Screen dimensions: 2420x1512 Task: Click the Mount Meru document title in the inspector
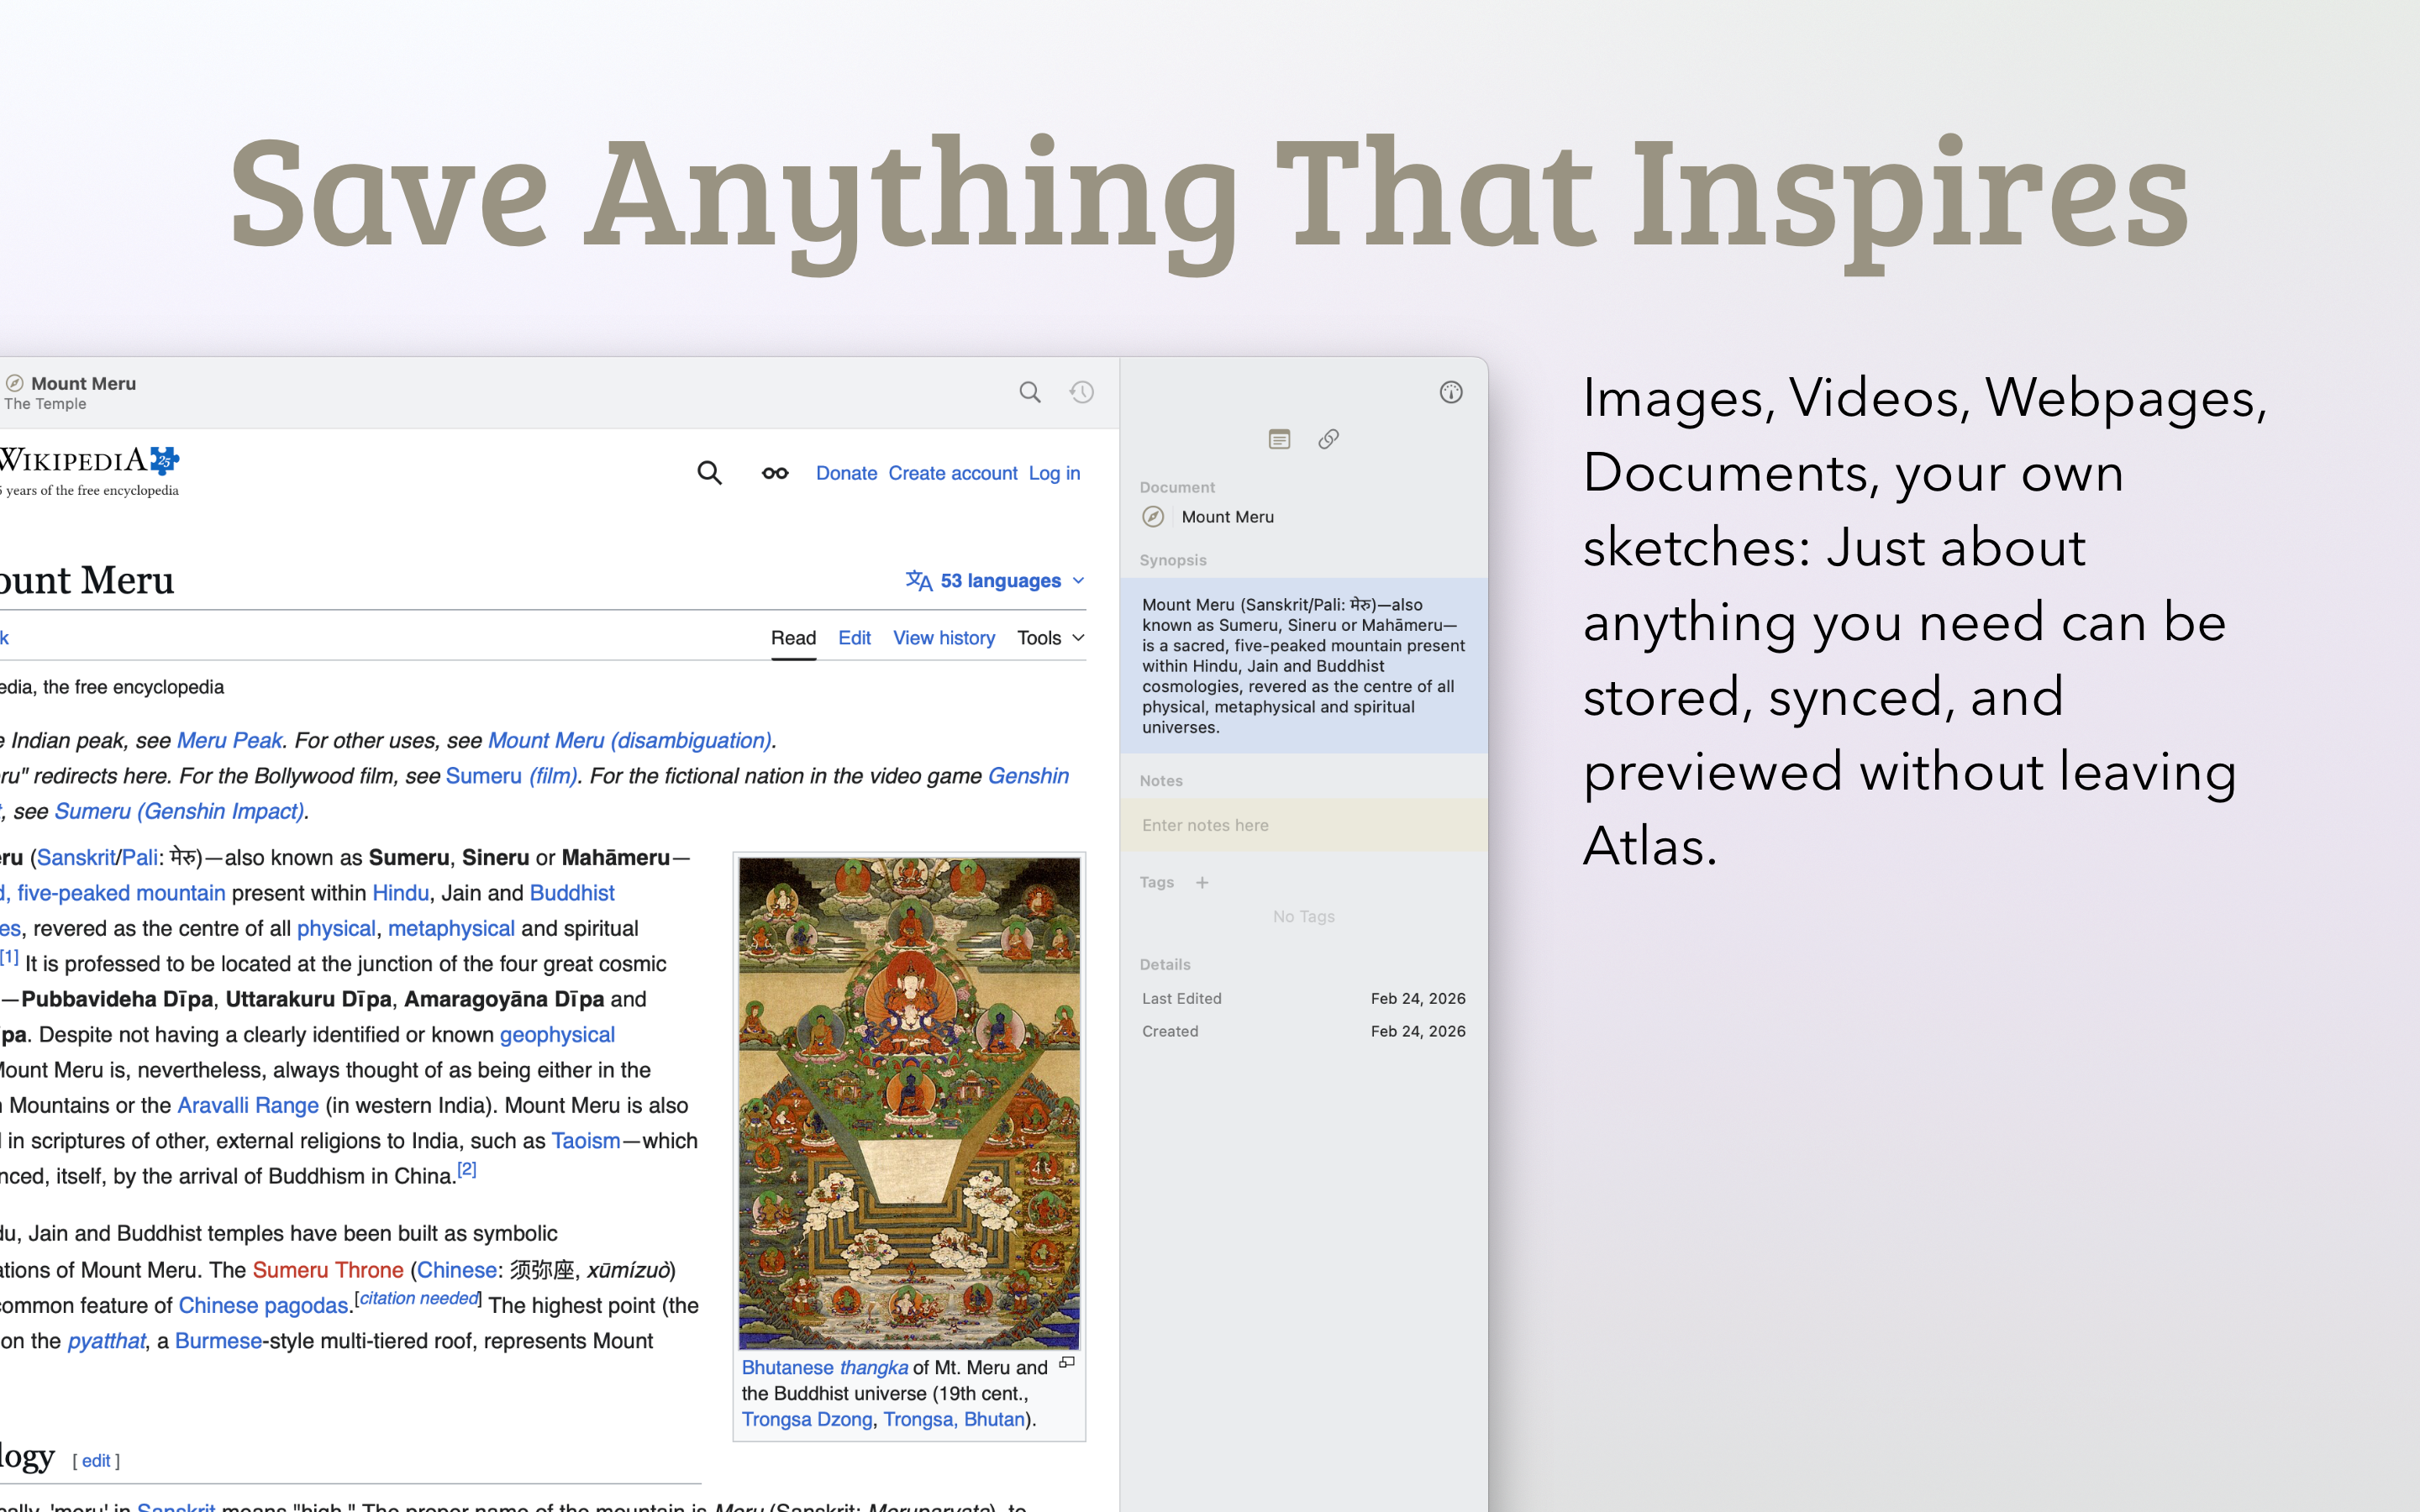1227,517
